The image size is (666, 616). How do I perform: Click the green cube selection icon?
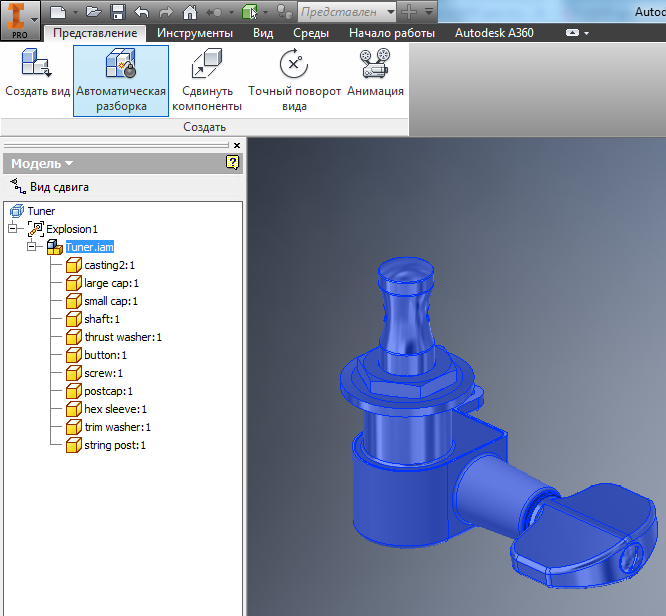coord(250,12)
